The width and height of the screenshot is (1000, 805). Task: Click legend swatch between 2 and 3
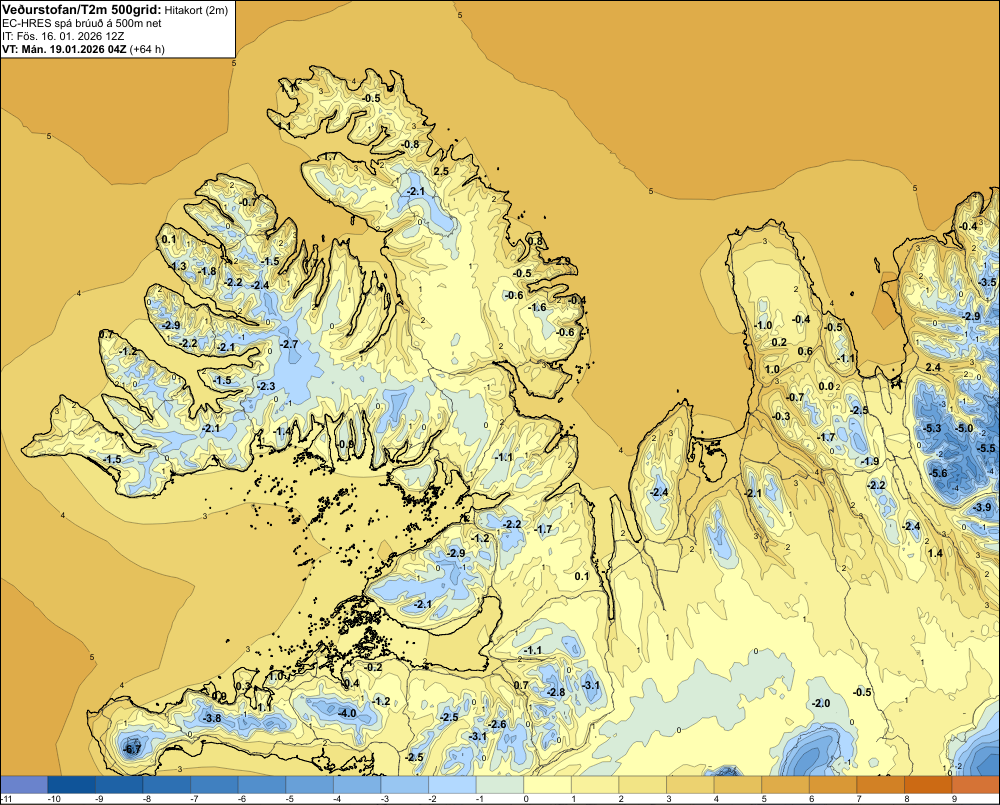(643, 784)
